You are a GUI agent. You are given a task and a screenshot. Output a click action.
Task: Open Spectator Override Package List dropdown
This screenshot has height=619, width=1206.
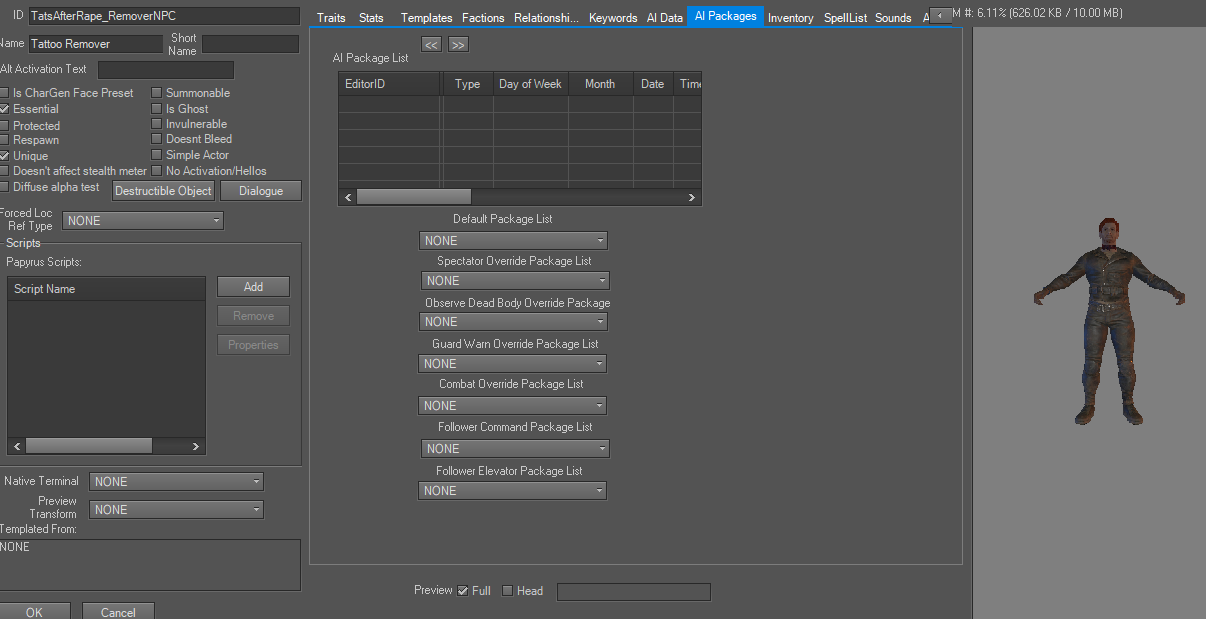click(515, 281)
